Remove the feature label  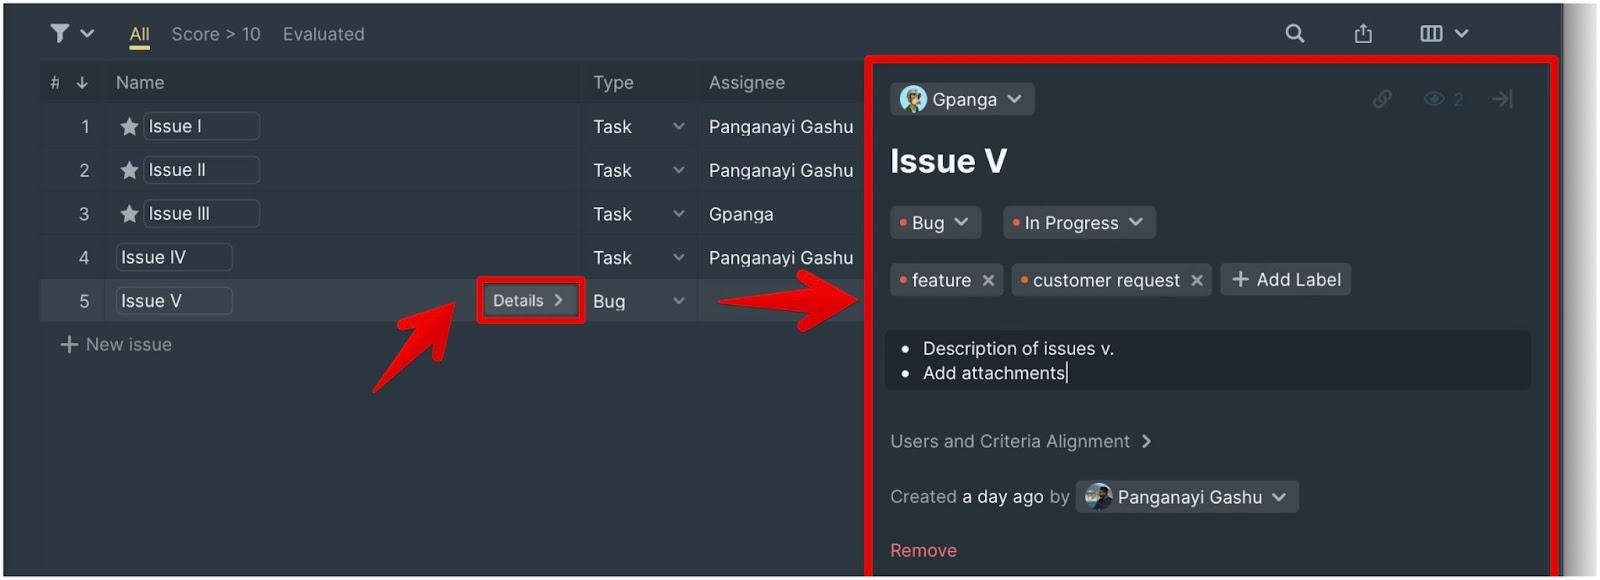click(x=988, y=280)
